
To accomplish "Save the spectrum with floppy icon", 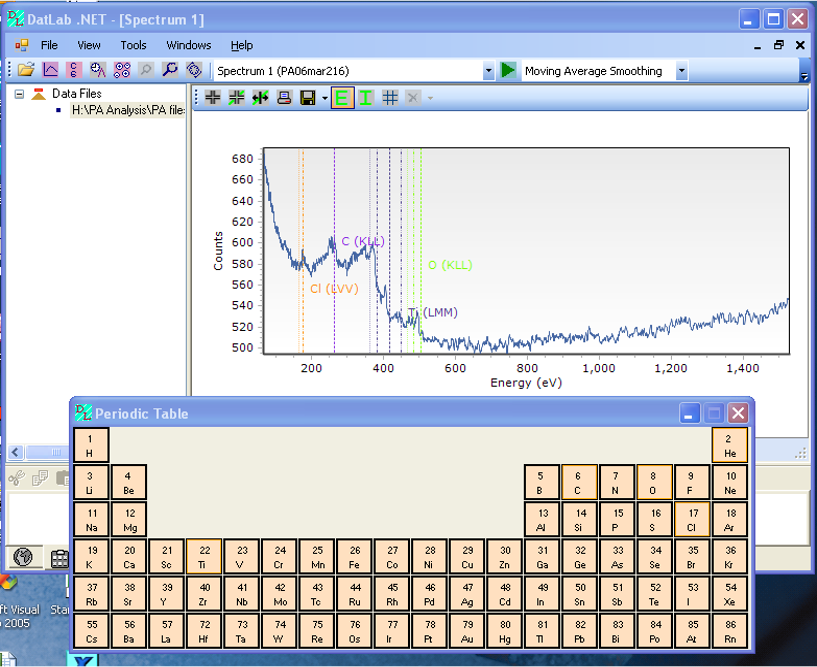I will pos(308,97).
